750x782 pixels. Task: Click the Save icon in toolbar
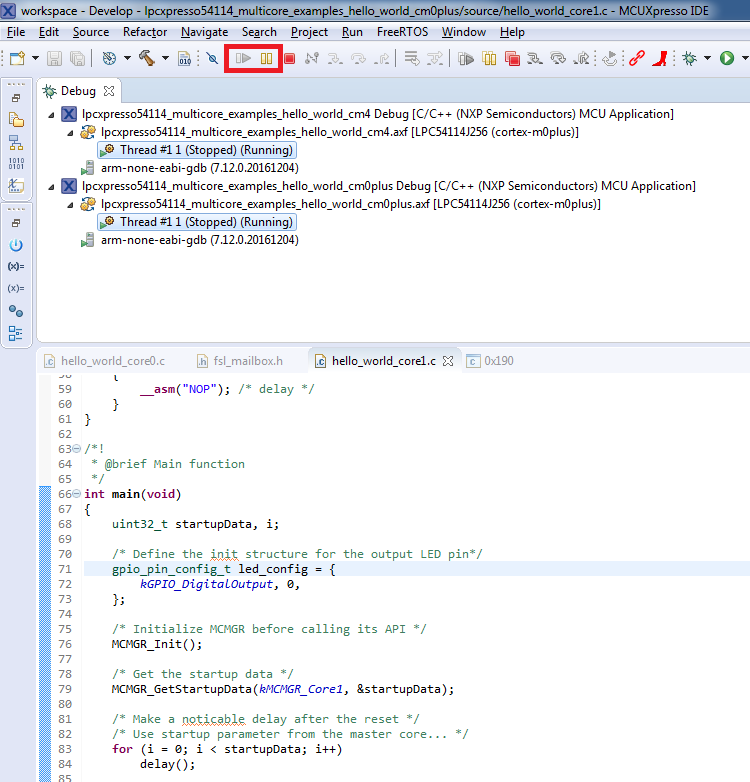click(54, 59)
